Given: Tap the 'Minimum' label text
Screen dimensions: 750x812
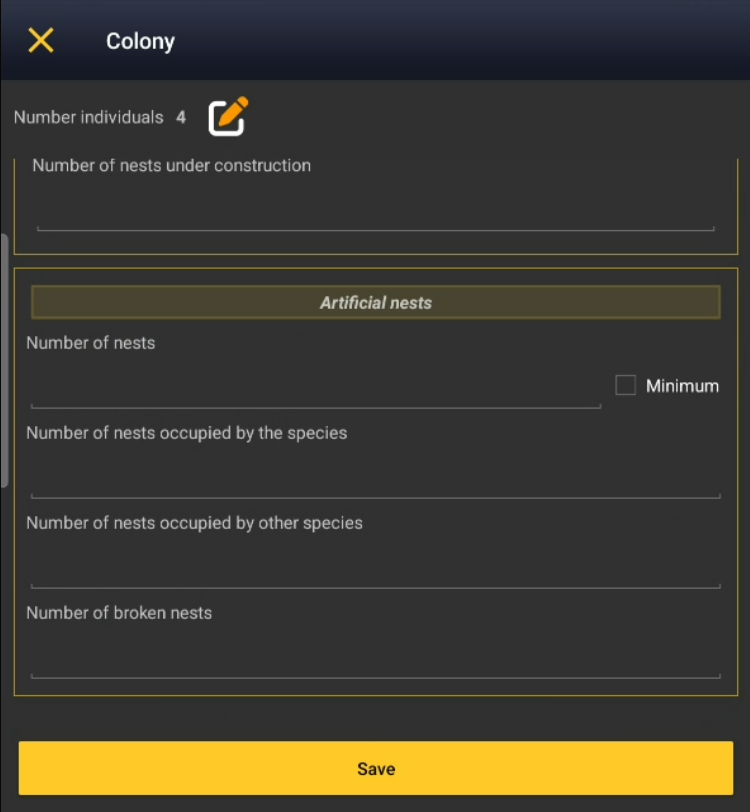Looking at the screenshot, I should point(682,386).
